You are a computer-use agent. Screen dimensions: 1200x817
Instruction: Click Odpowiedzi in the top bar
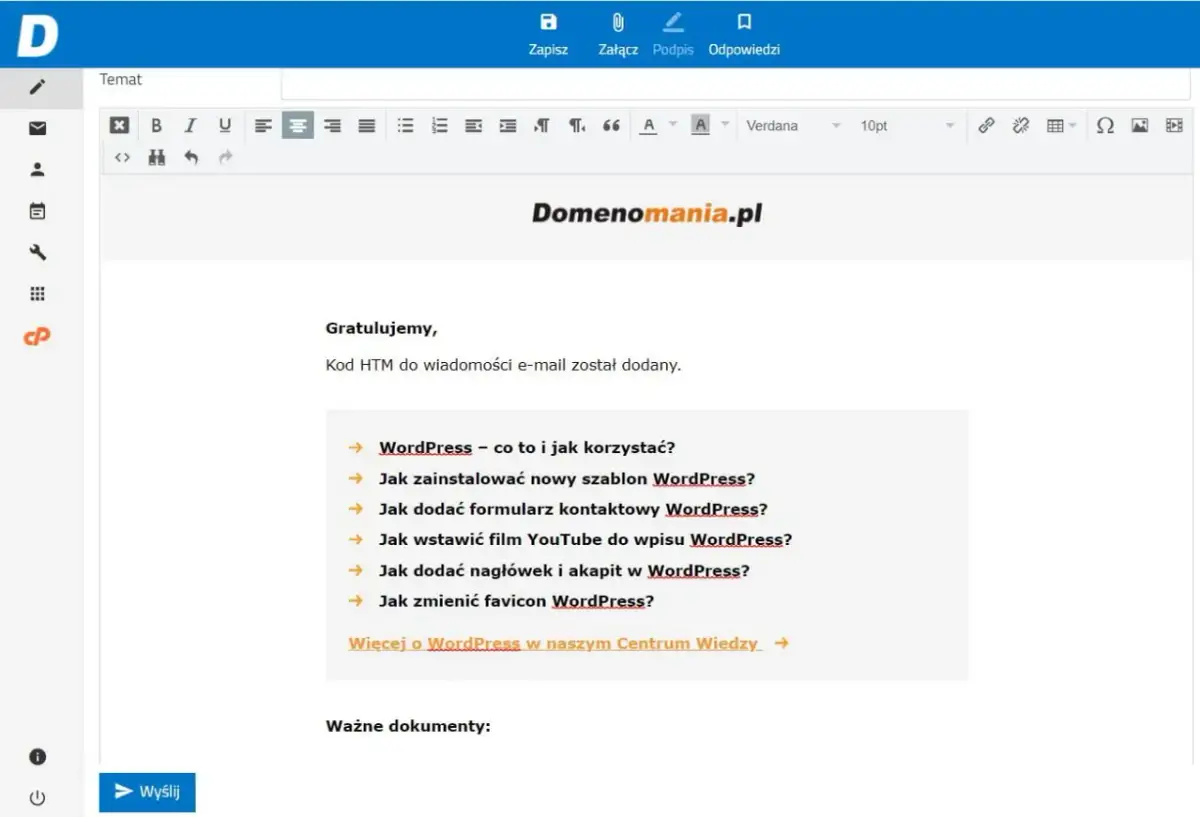click(x=744, y=33)
